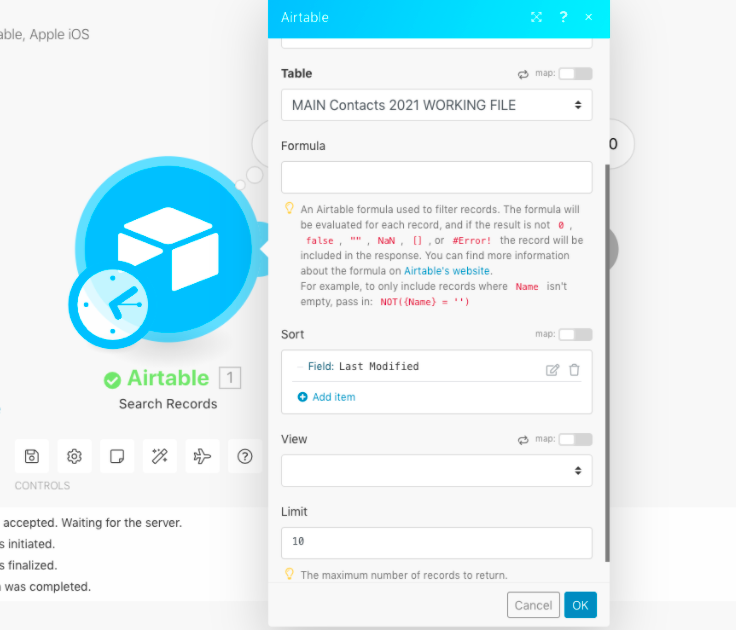Click the Field: Last Modified sort row

[x=437, y=367]
